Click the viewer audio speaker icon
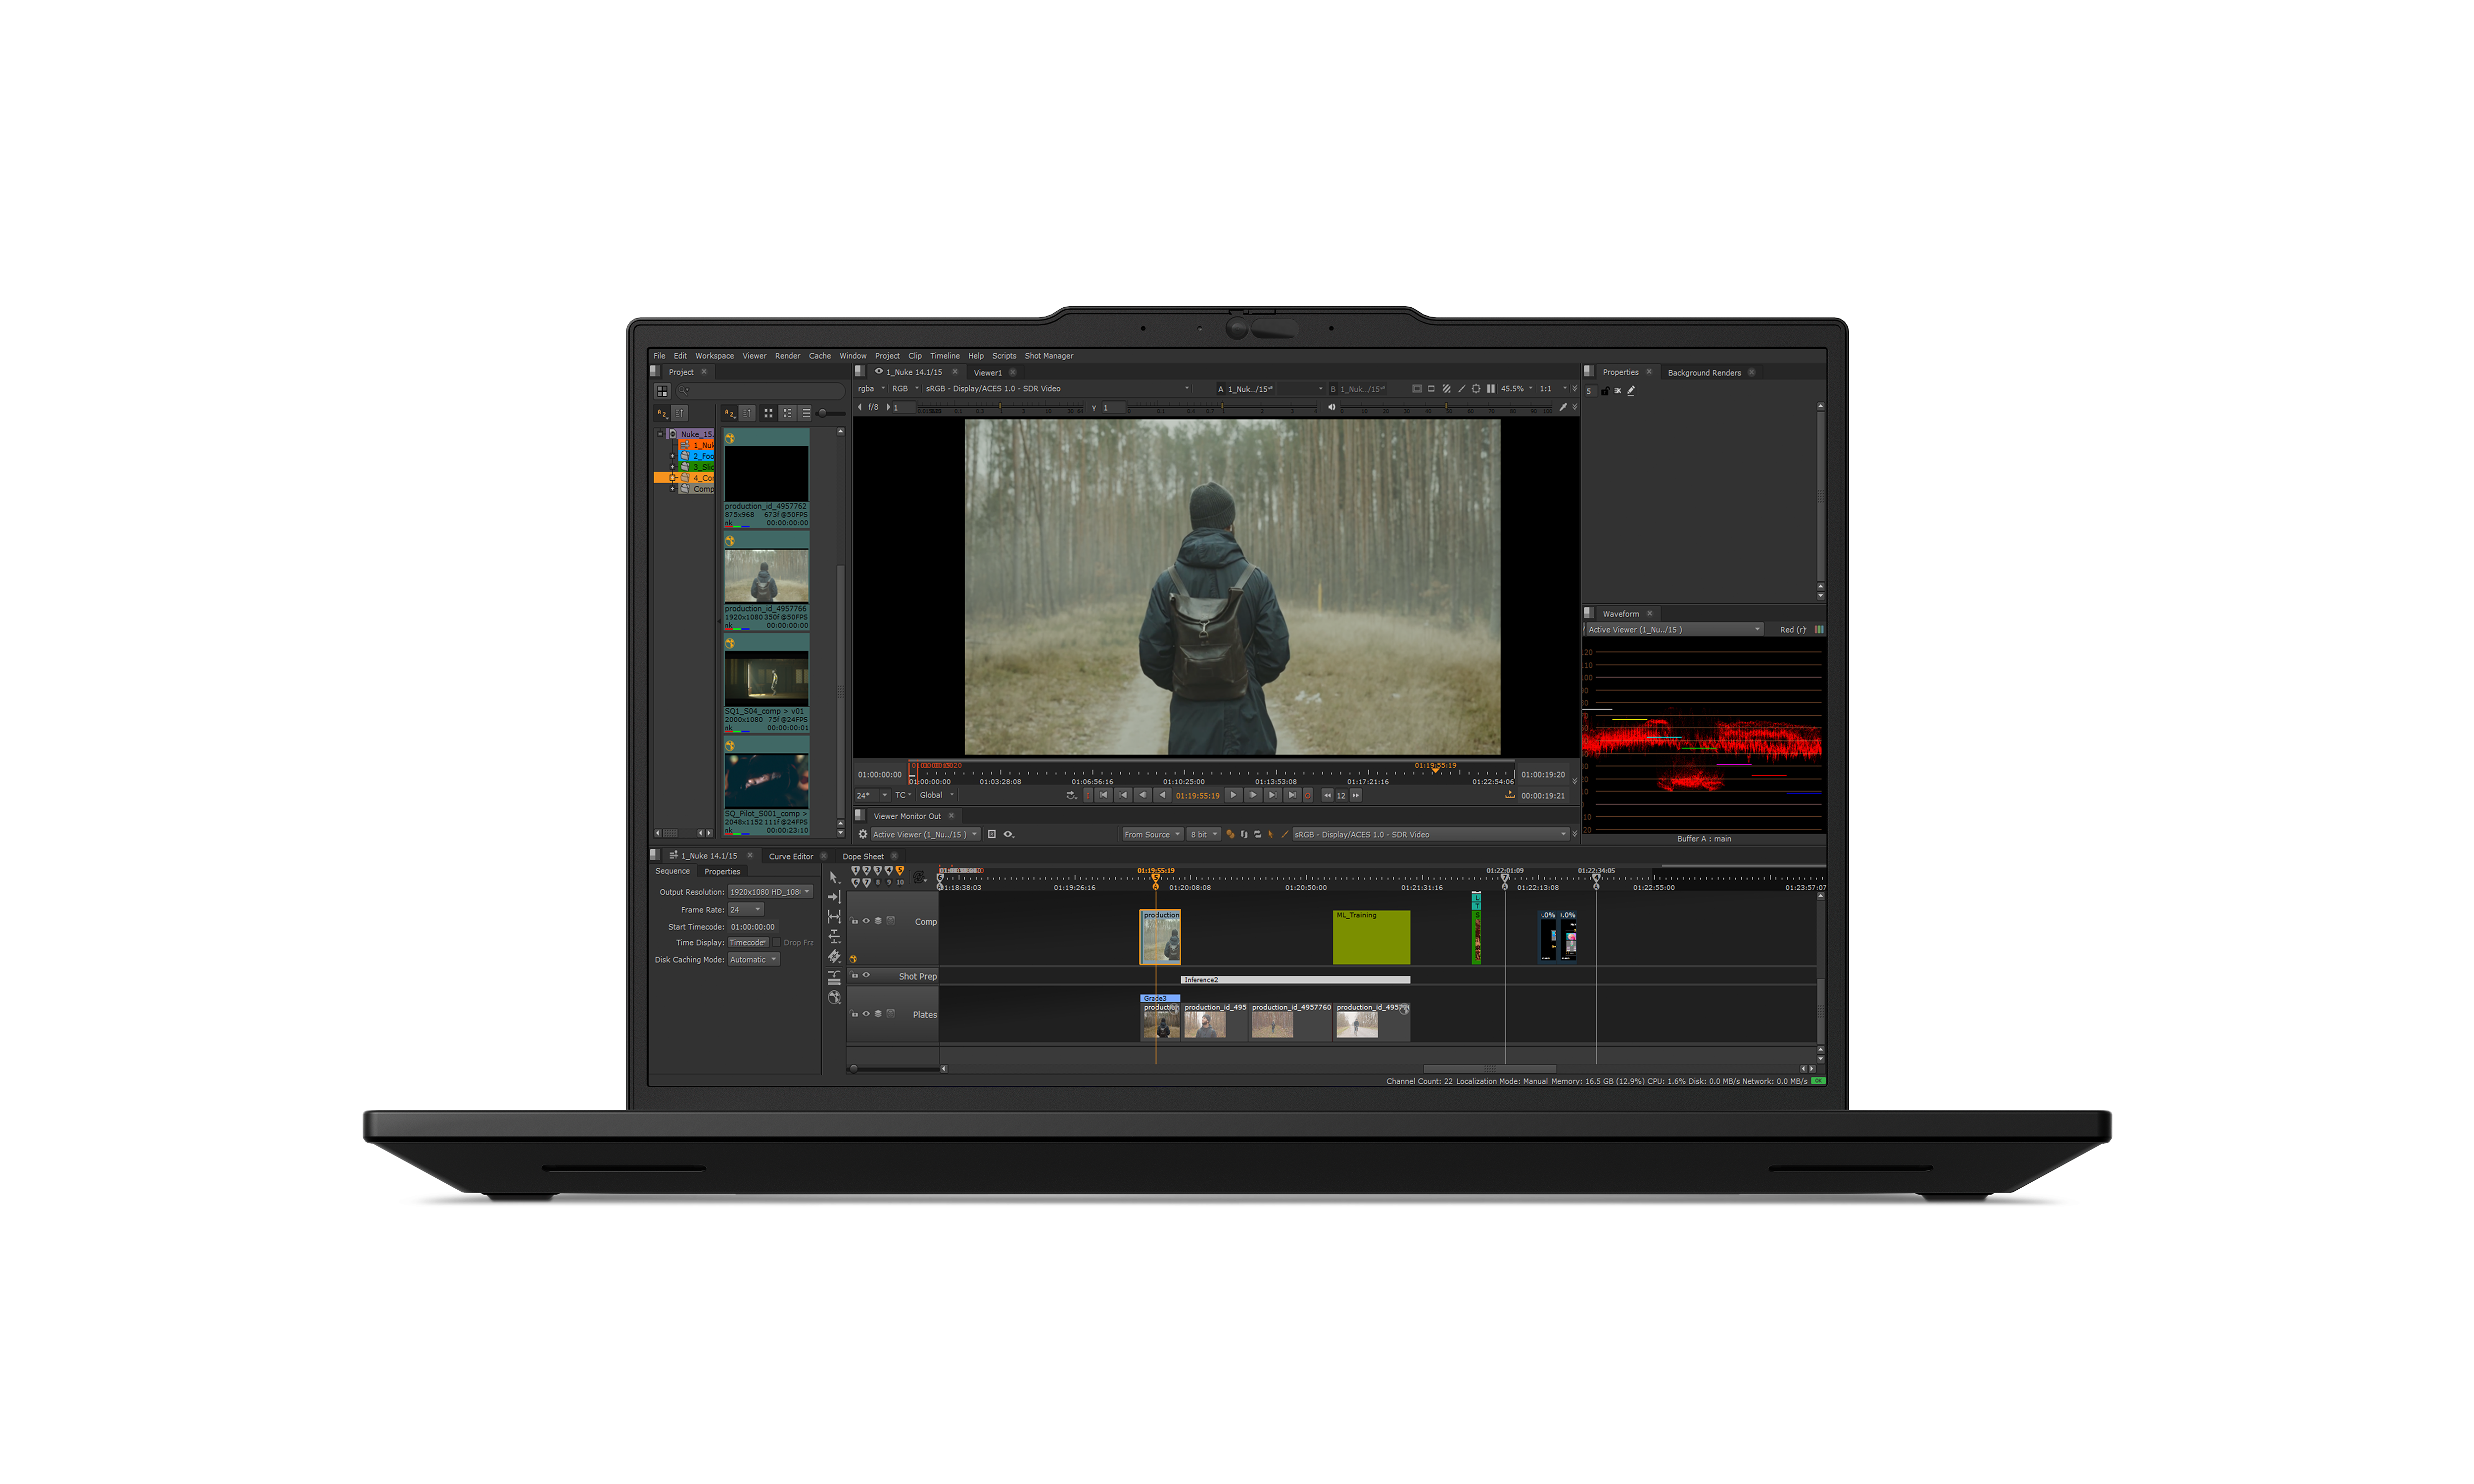 click(x=1331, y=407)
